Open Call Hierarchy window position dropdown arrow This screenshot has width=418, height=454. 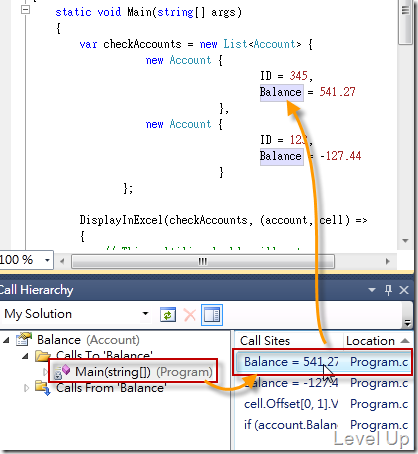coord(372,290)
